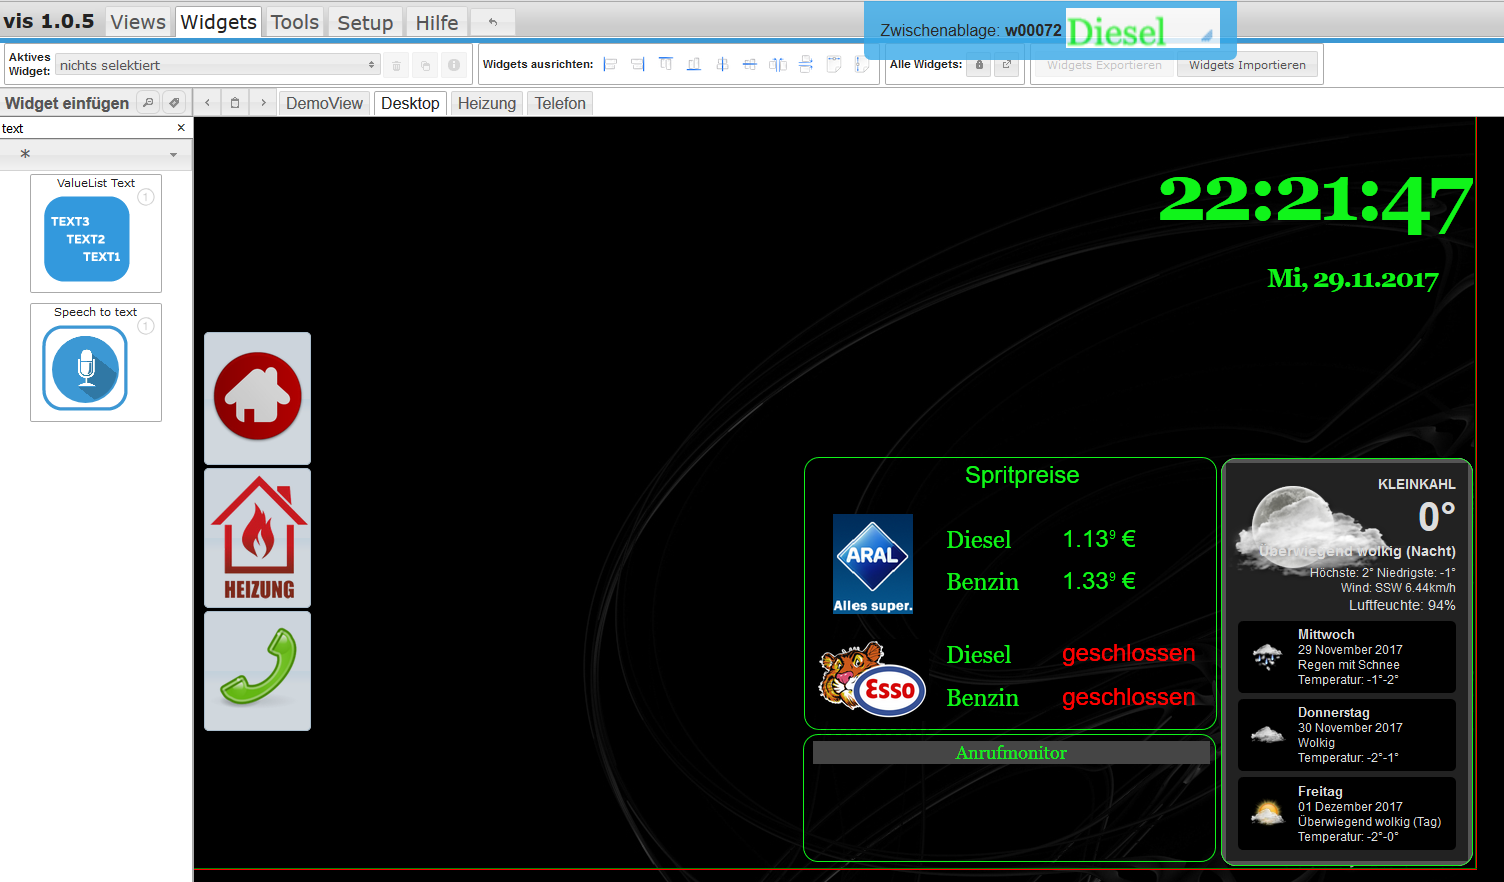Click the Esso Diesel geschlossen status
Viewport: 1504px width, 882px height.
pyautogui.click(x=1129, y=653)
